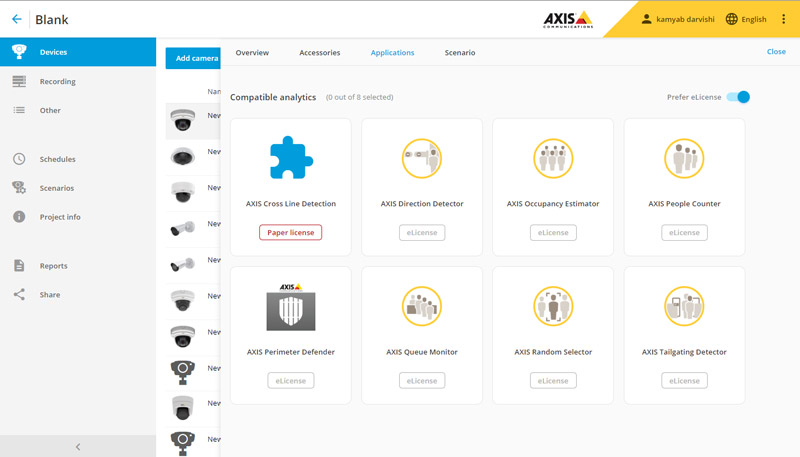
Task: Click the AXIS Cross Line Detection puzzle icon
Action: (291, 158)
